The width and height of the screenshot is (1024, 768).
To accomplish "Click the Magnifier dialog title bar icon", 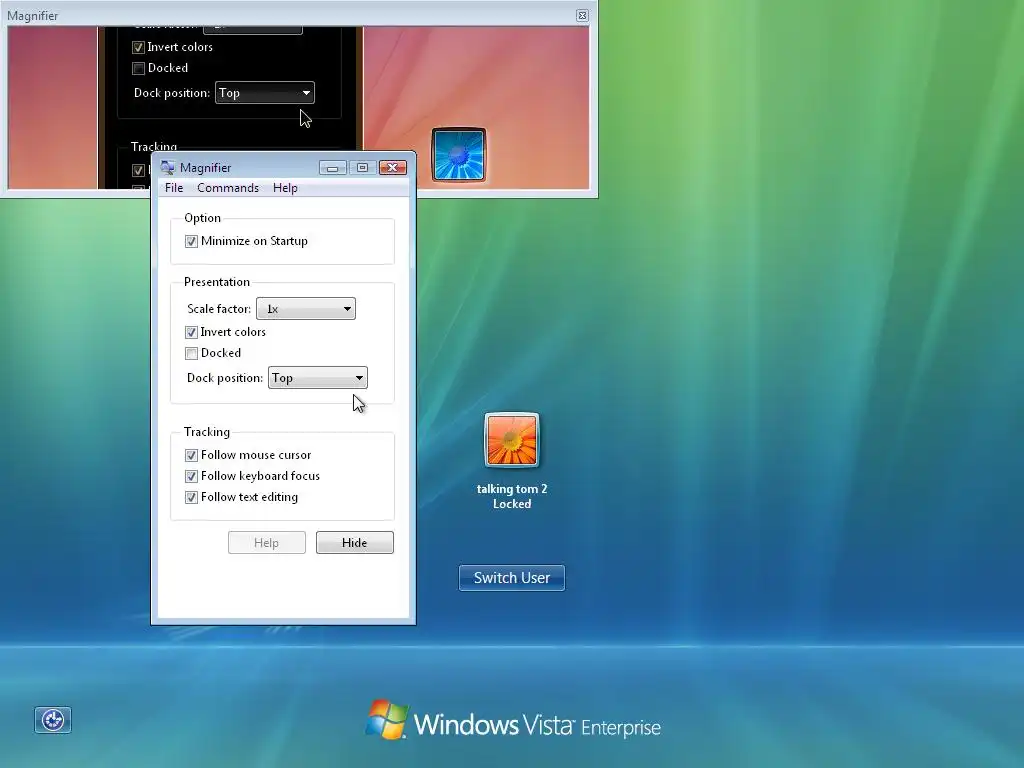I will (168, 167).
